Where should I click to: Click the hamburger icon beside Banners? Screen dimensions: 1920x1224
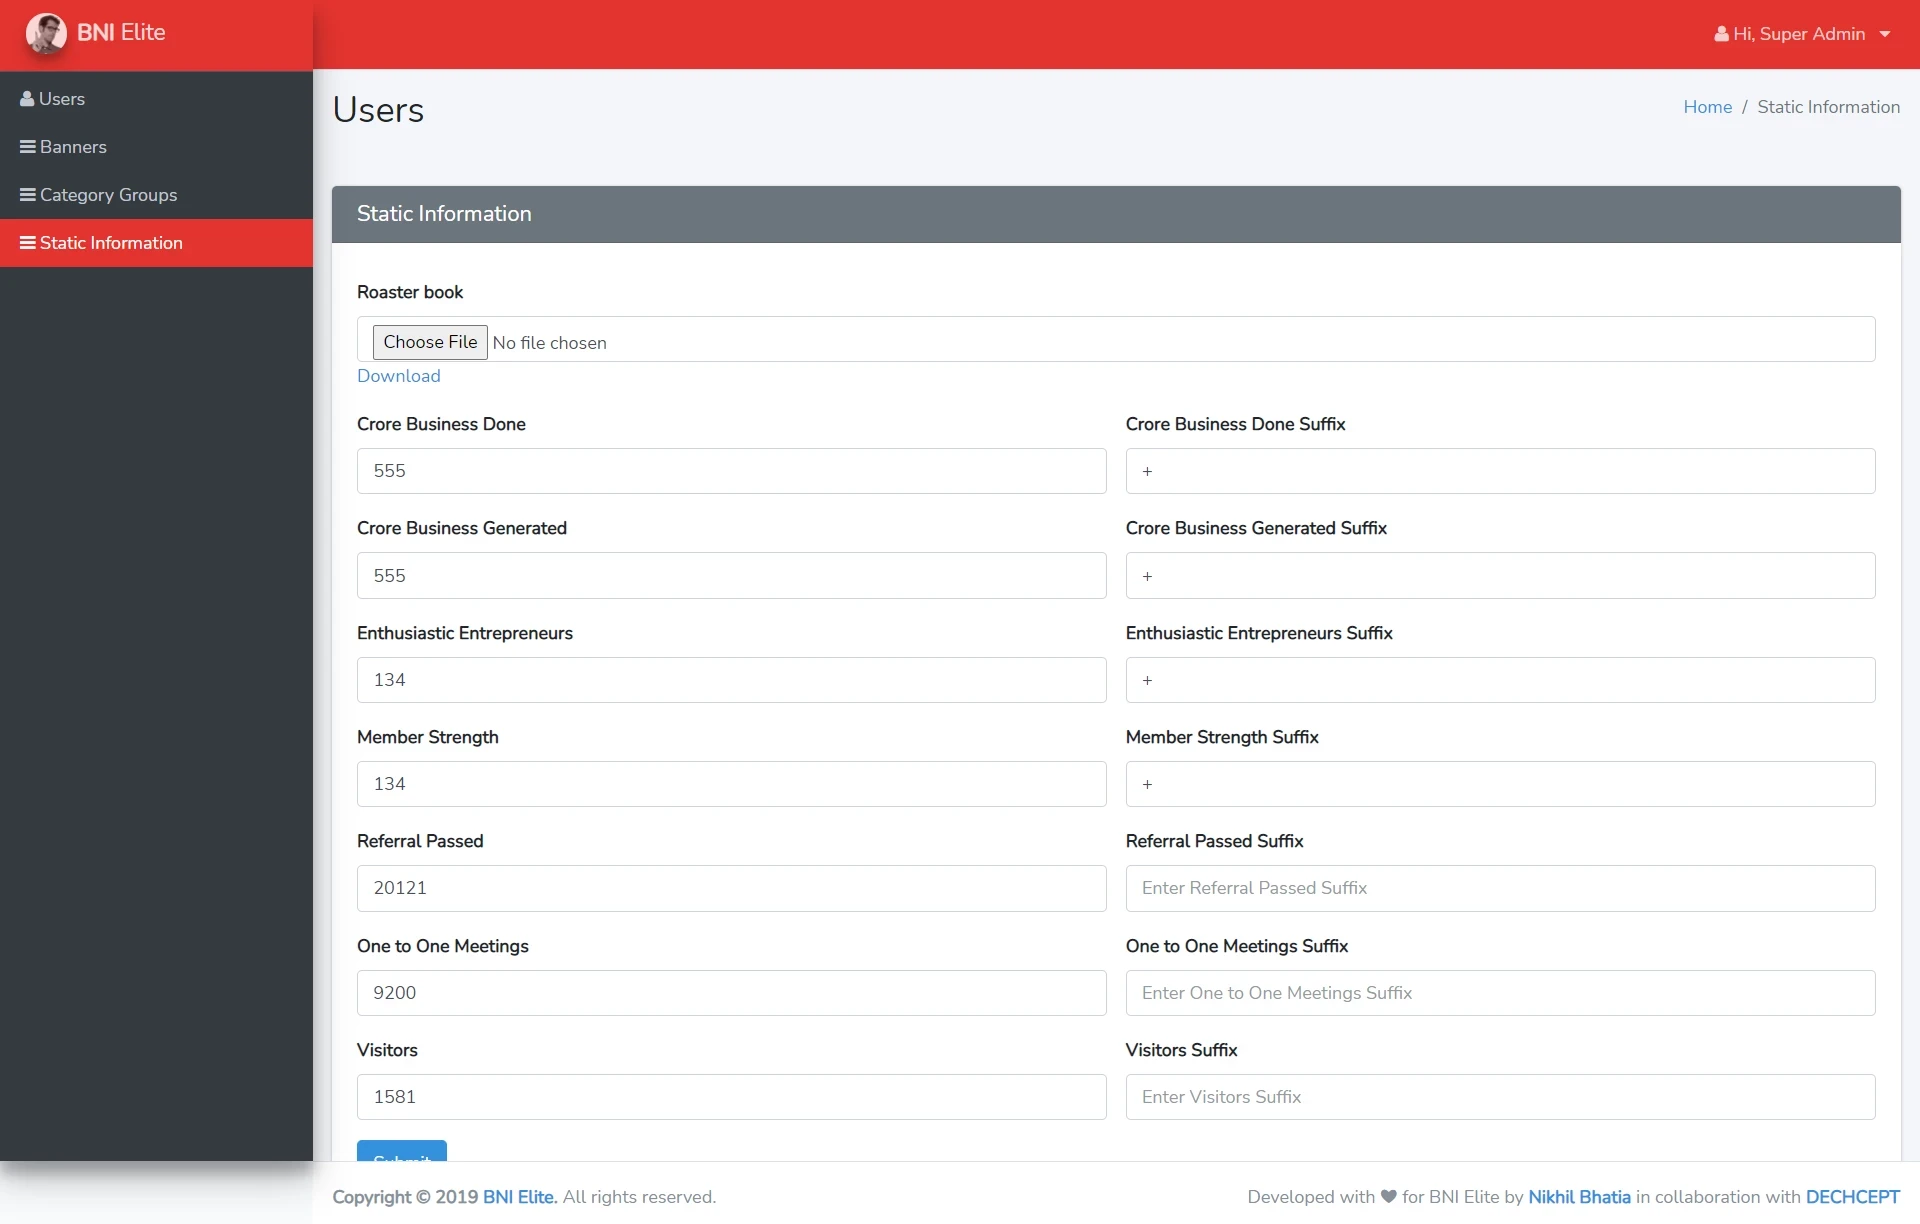click(28, 147)
